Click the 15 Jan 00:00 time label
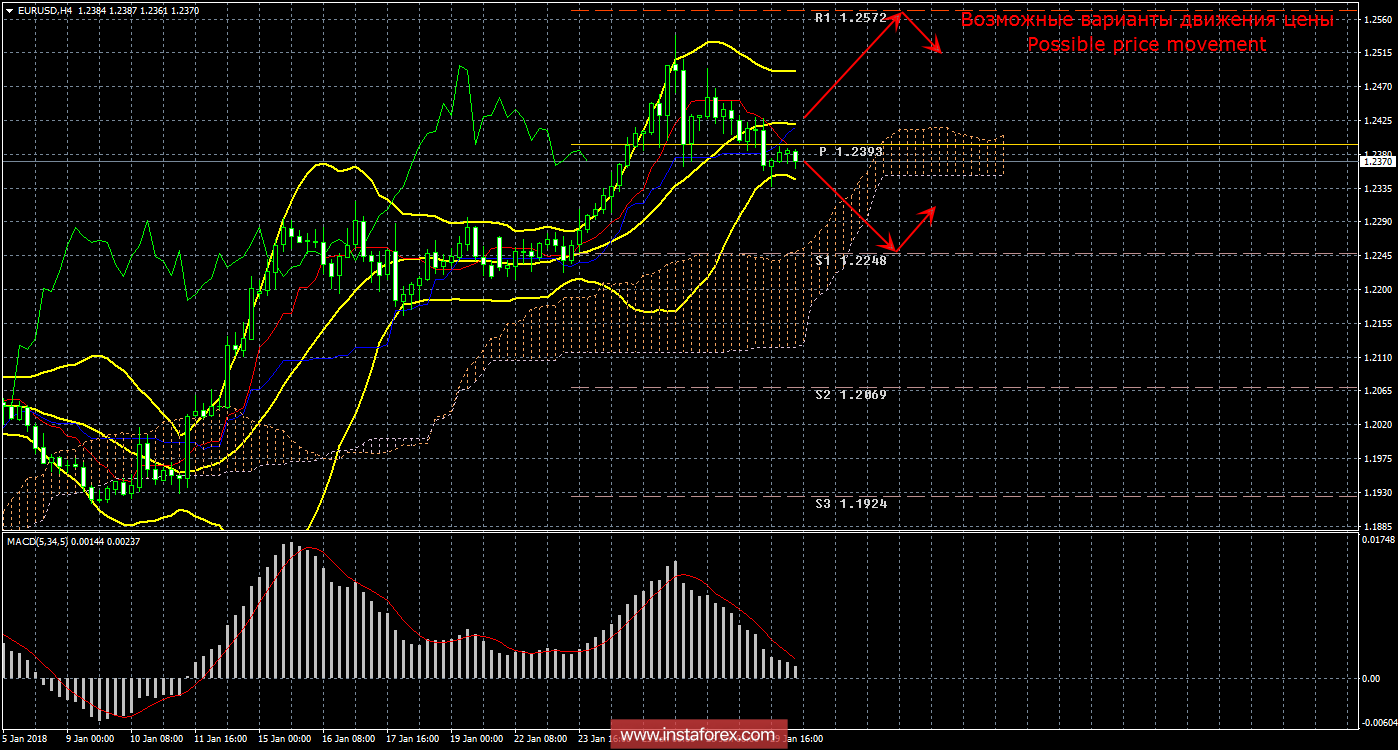This screenshot has width=1398, height=750. (x=283, y=740)
